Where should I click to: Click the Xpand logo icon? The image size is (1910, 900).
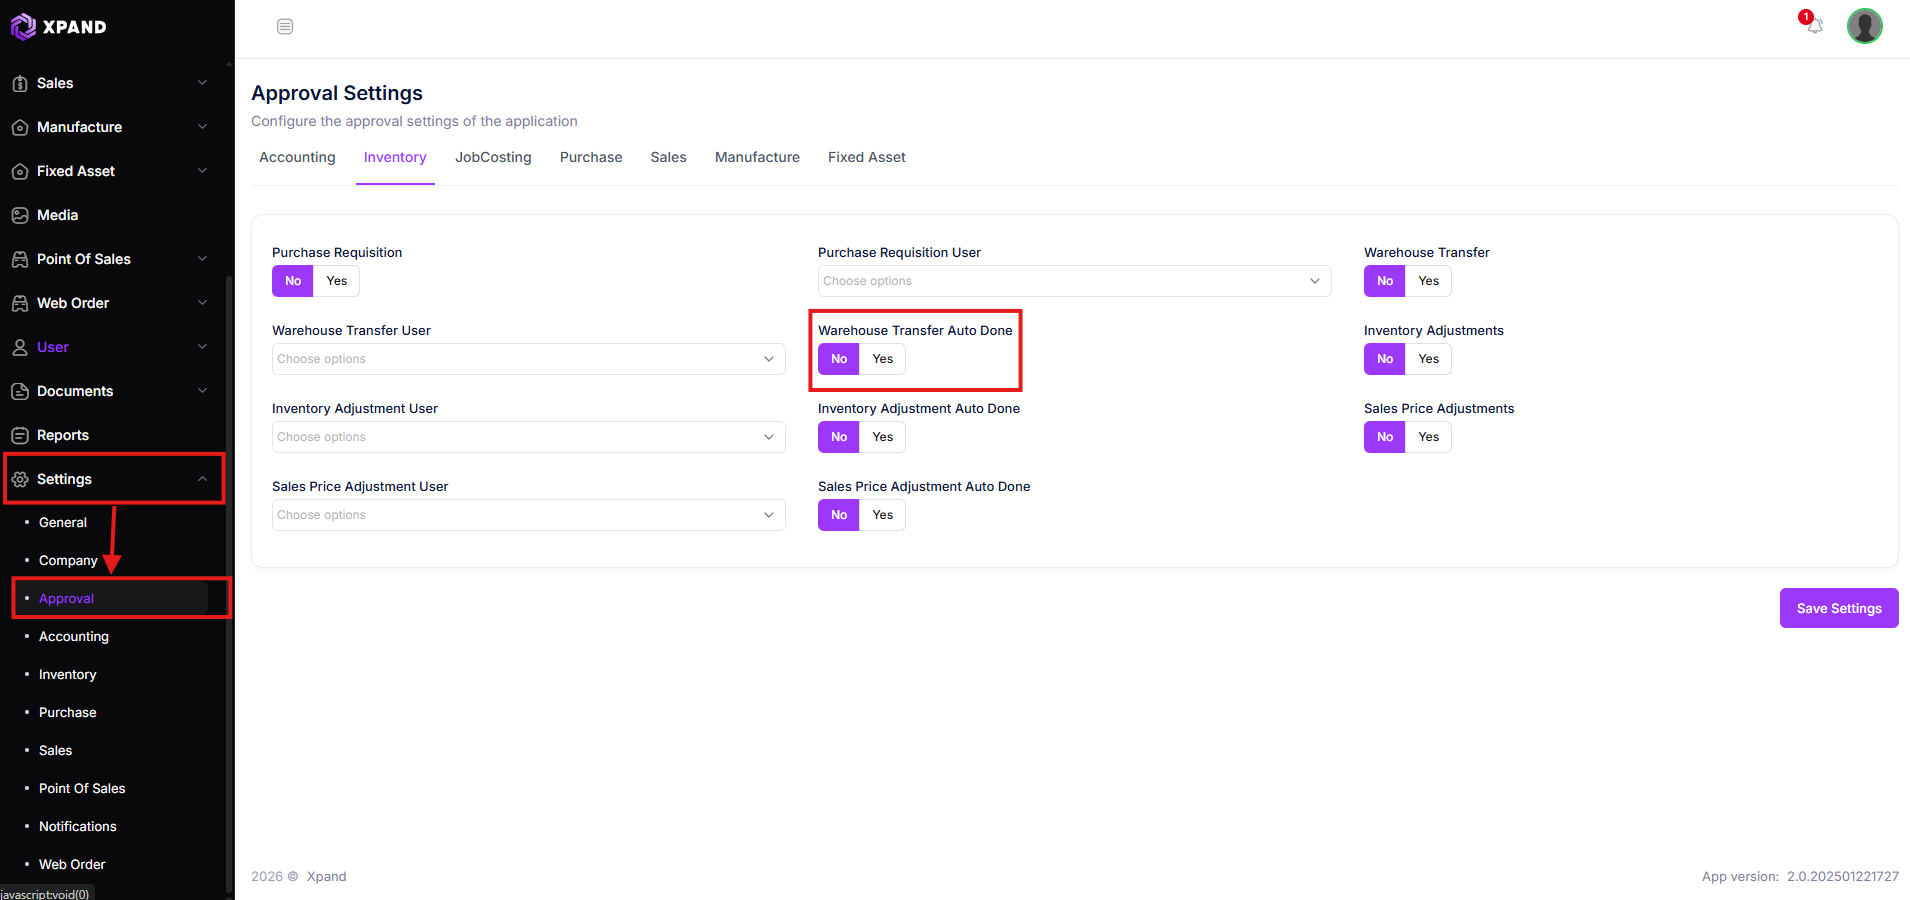coord(23,27)
